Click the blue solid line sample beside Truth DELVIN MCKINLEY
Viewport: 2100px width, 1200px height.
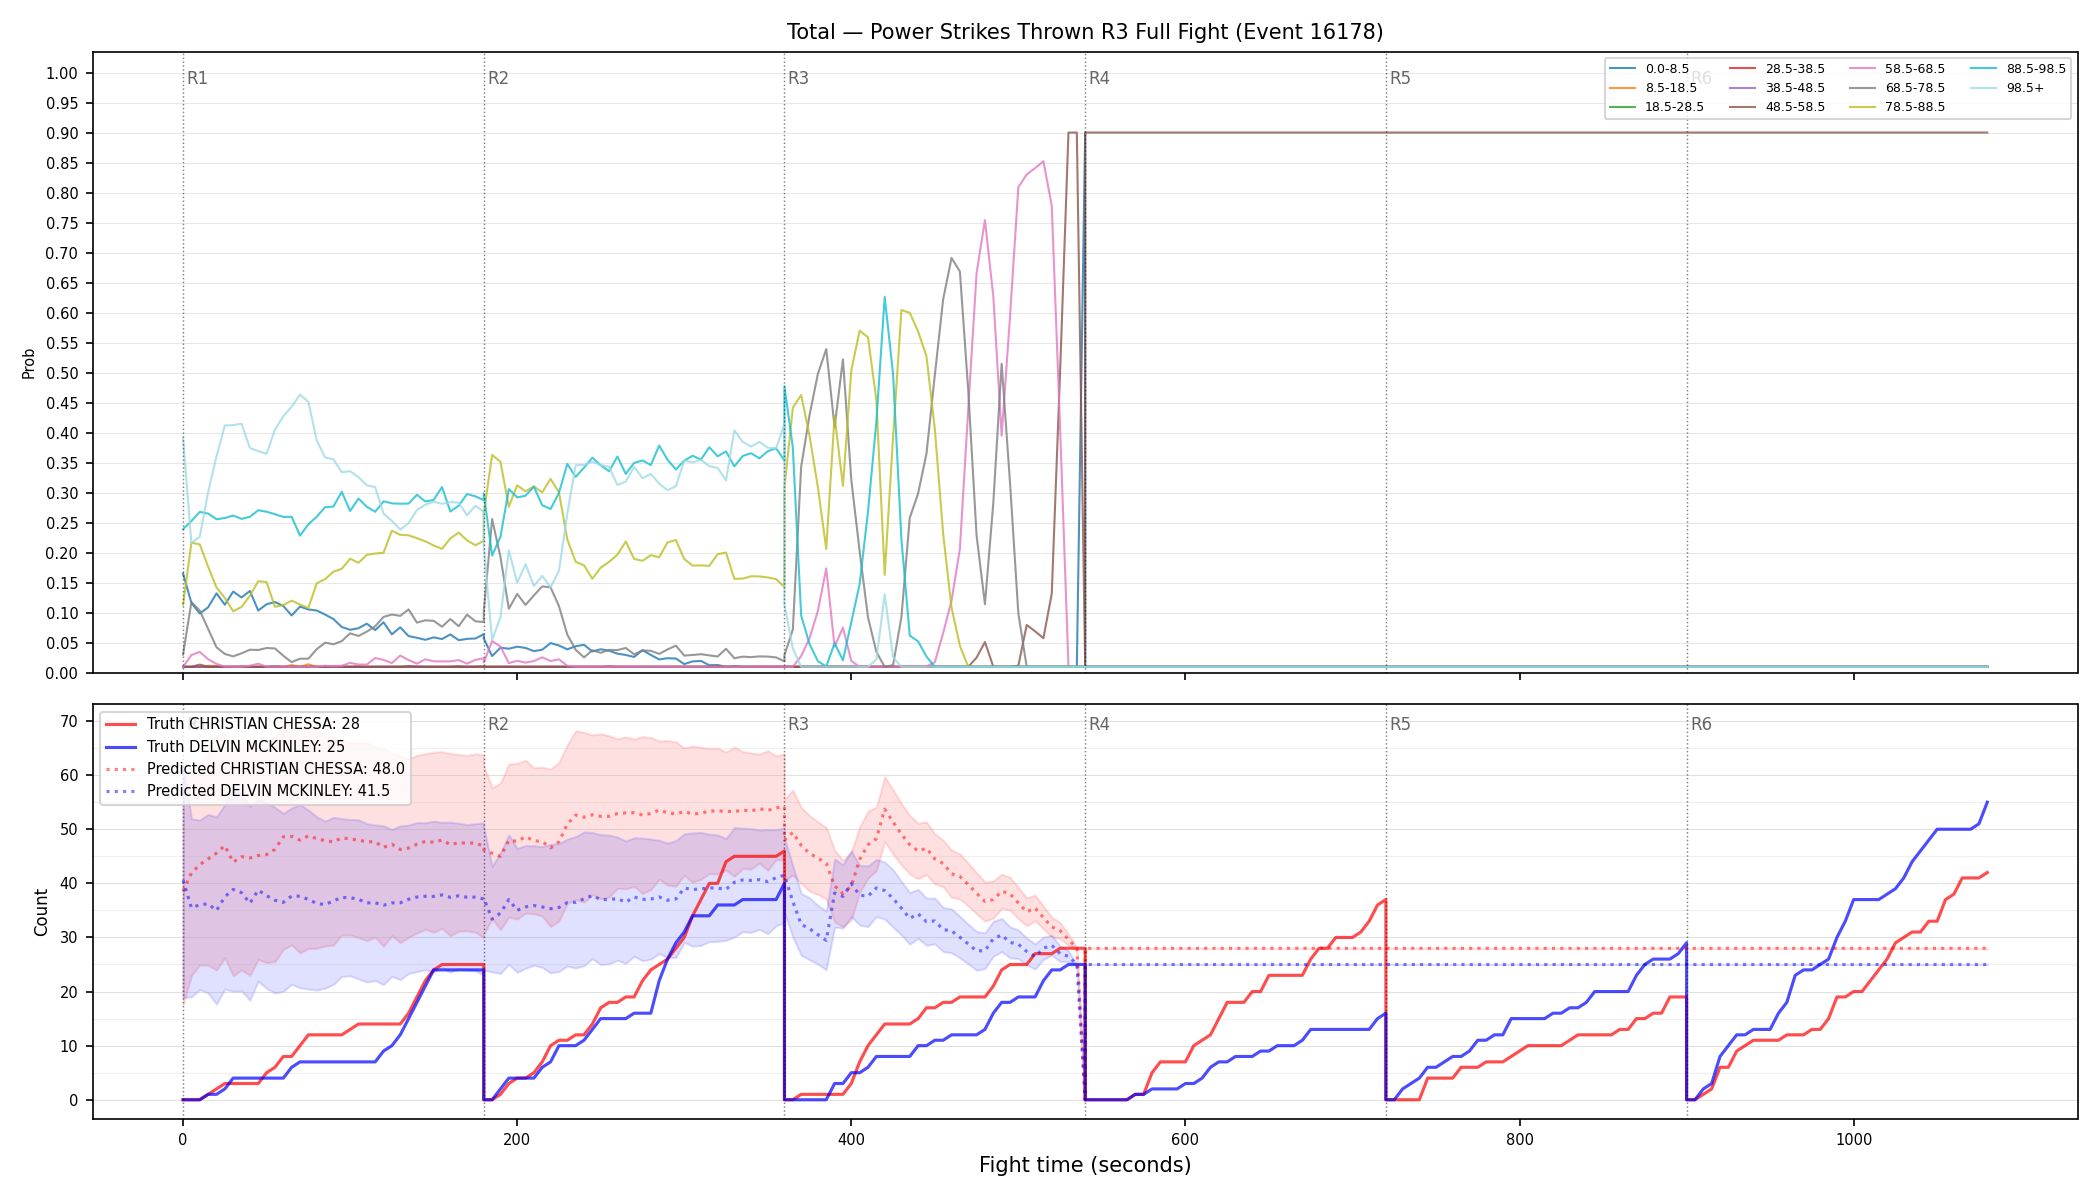point(121,747)
